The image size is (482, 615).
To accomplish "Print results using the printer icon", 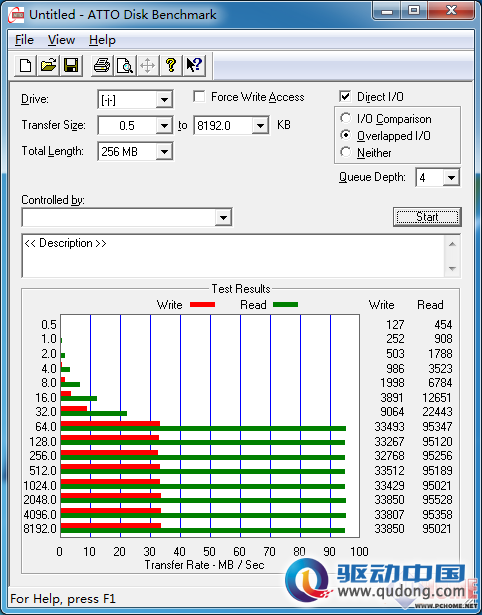I will [102, 65].
